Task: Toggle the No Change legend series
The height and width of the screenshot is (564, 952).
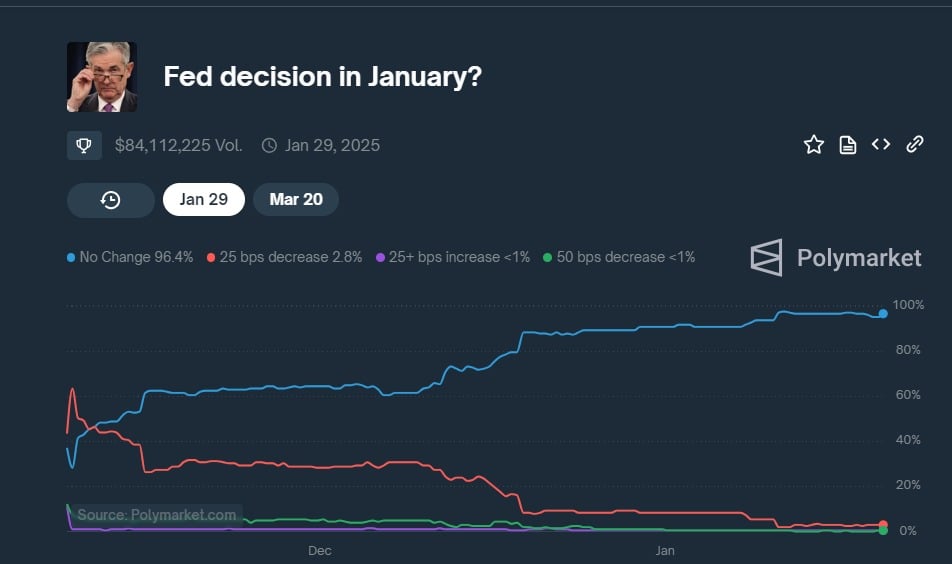Action: pos(130,257)
